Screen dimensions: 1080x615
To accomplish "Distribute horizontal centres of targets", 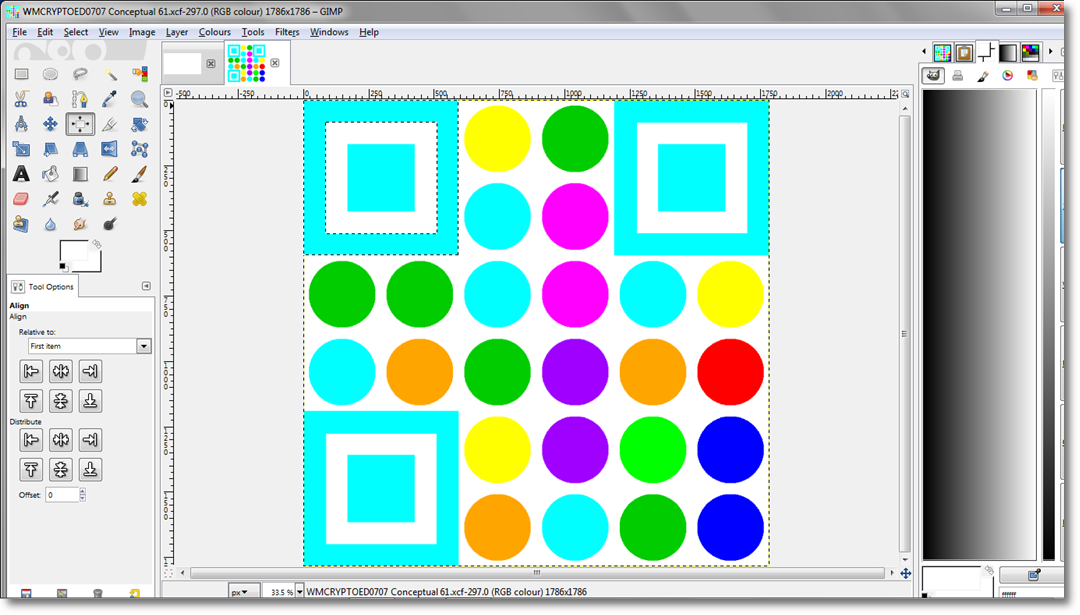I will [x=61, y=440].
